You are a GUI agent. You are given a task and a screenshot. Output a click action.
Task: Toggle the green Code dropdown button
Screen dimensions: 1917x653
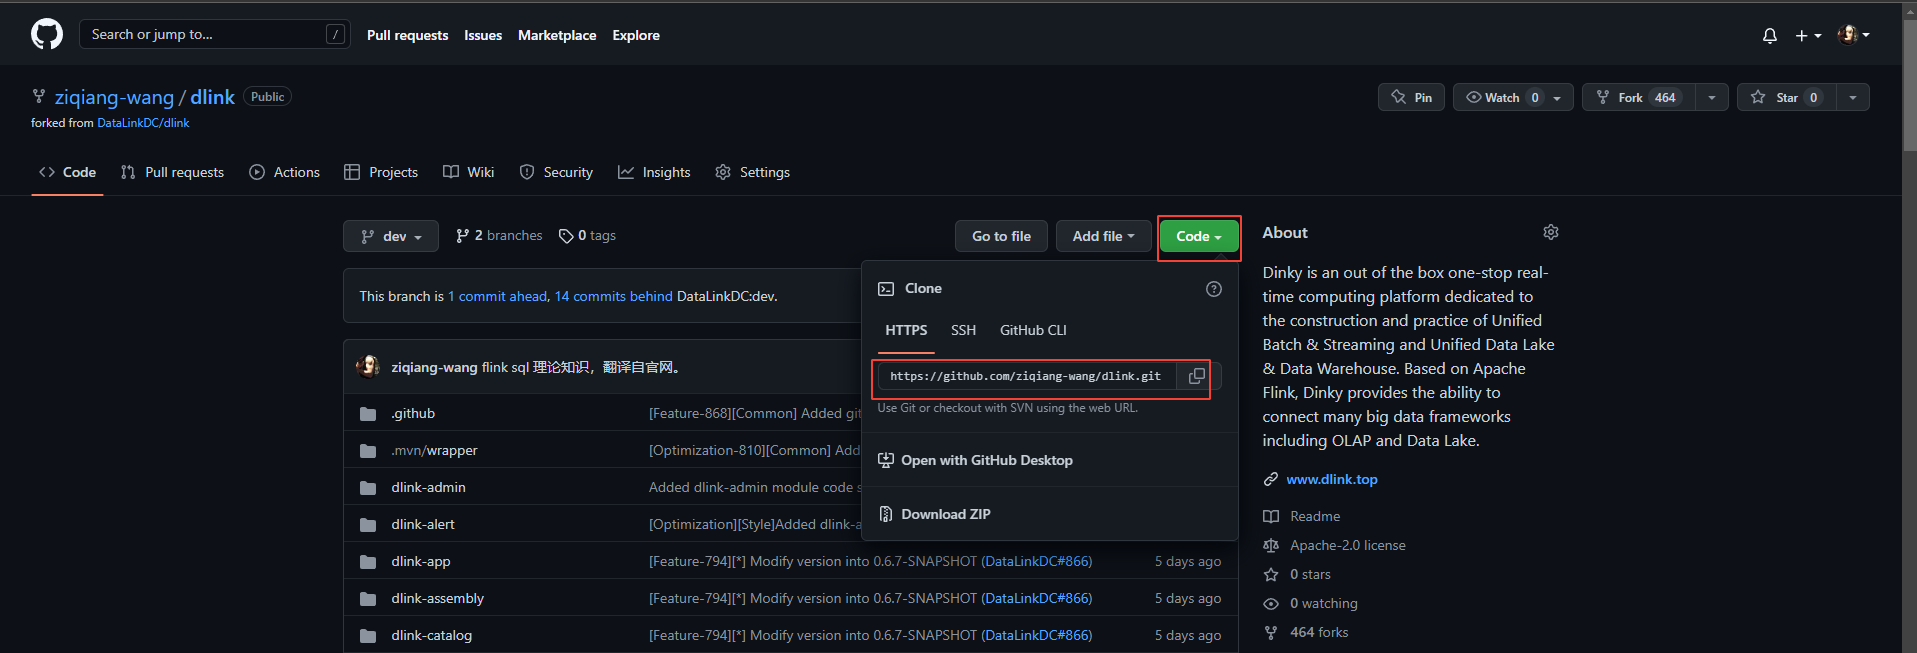pos(1199,236)
